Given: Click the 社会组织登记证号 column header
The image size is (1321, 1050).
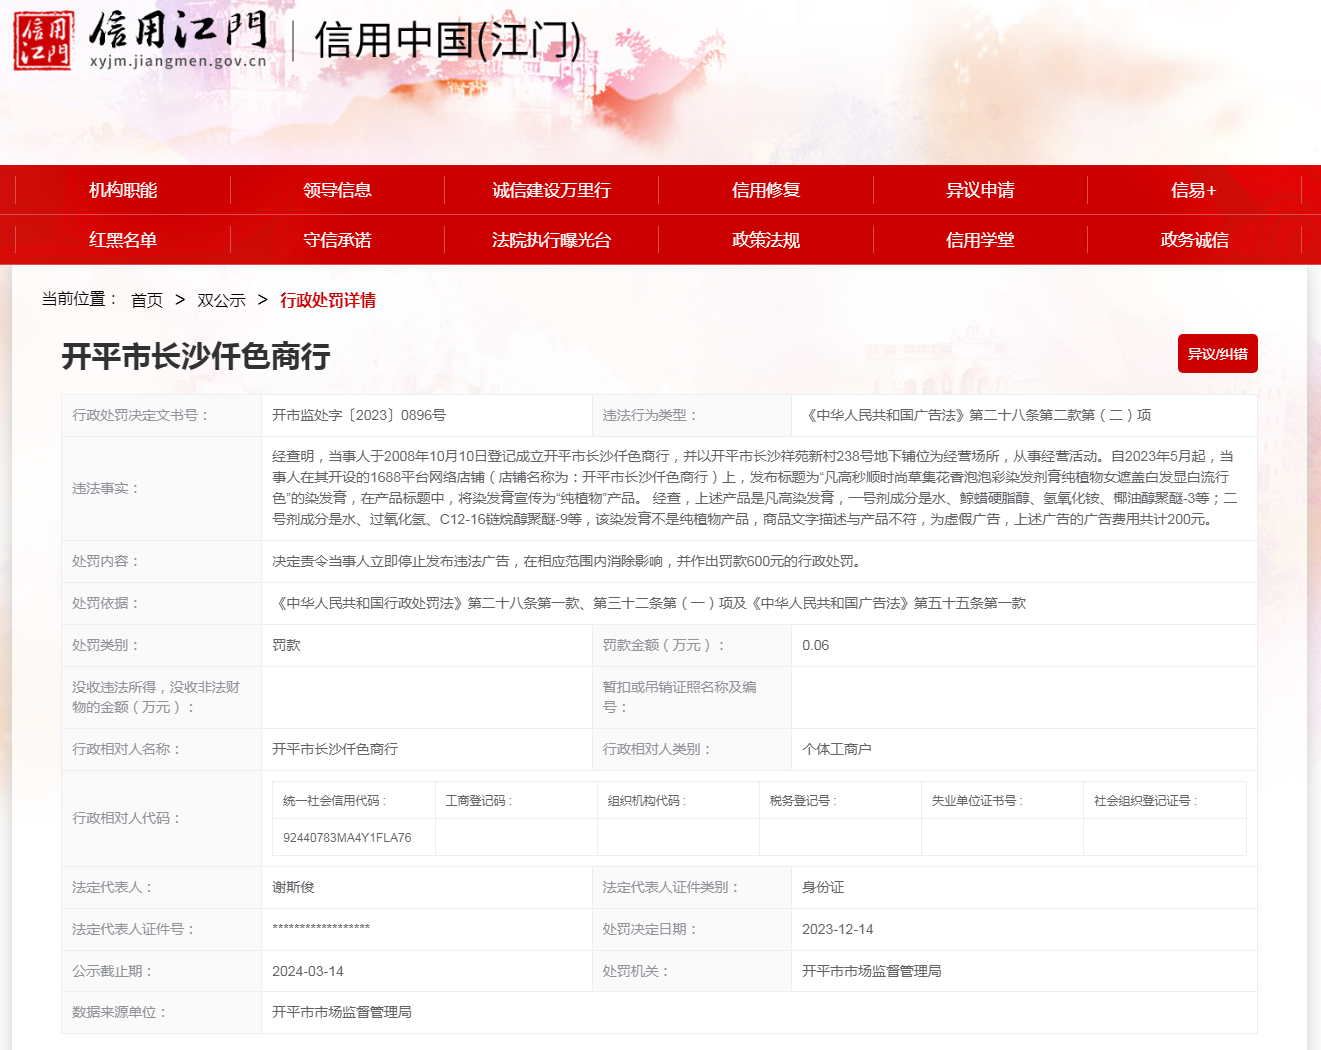Looking at the screenshot, I should pos(1145,801).
